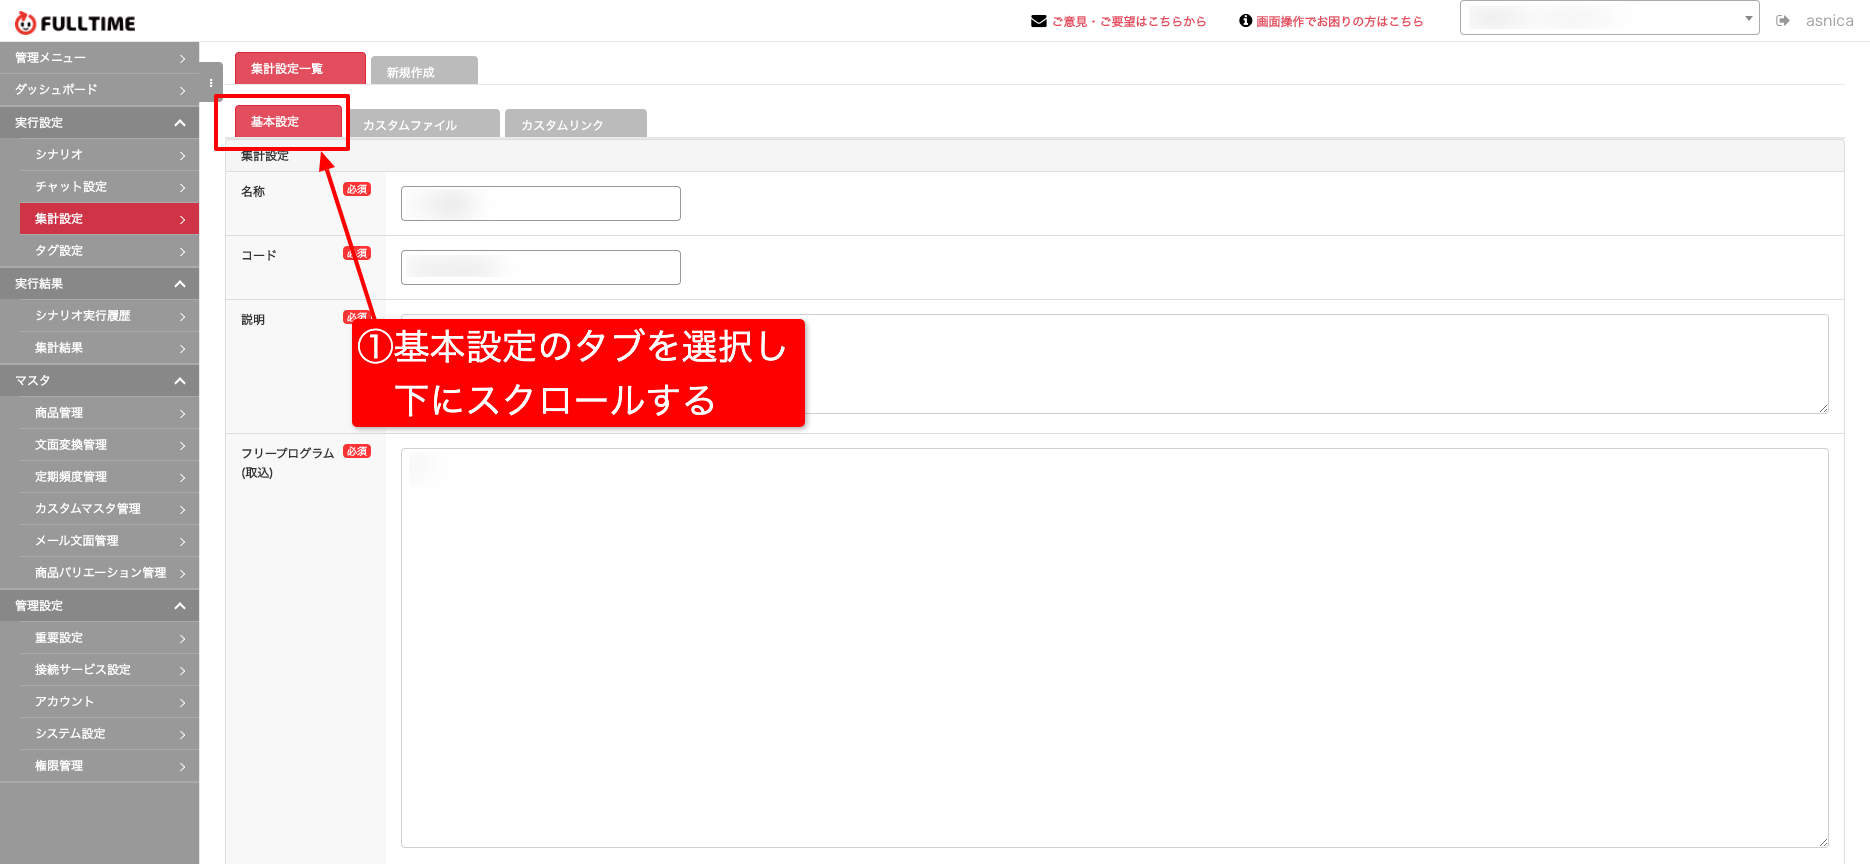The width and height of the screenshot is (1870, 864).
Task: Open the システム設定 sidebar item
Action: point(110,733)
